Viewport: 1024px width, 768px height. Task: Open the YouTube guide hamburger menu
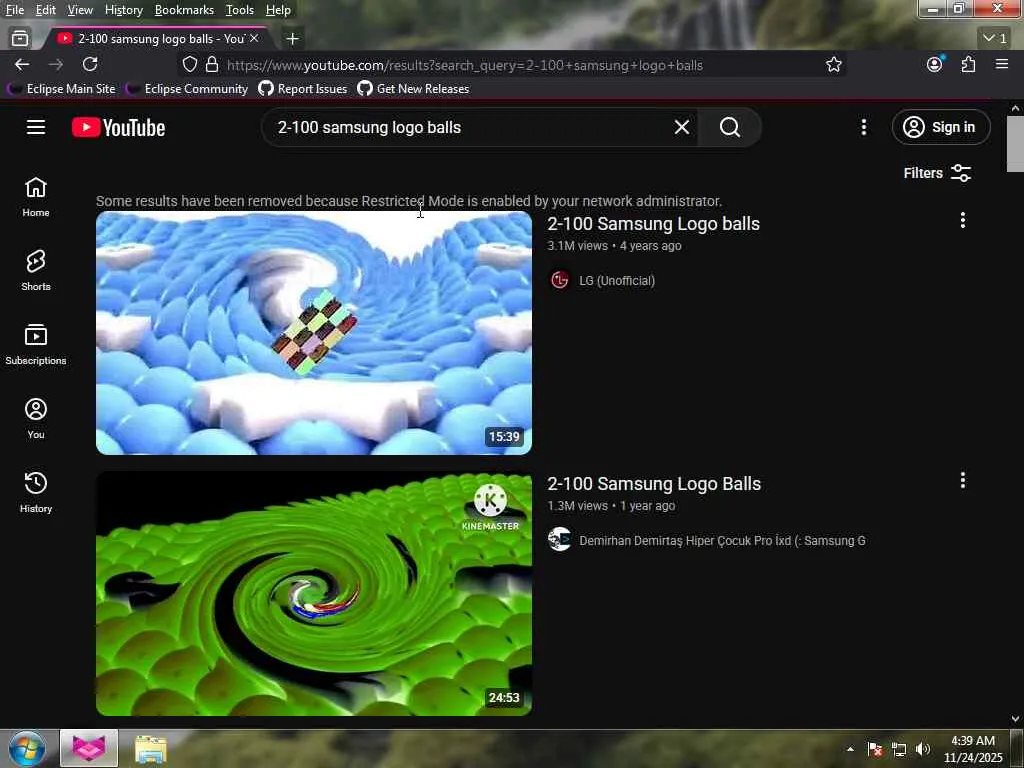(x=36, y=127)
